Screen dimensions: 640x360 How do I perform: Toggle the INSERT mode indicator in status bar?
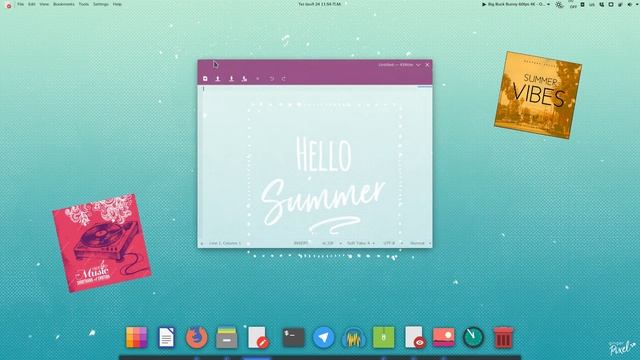click(x=301, y=243)
